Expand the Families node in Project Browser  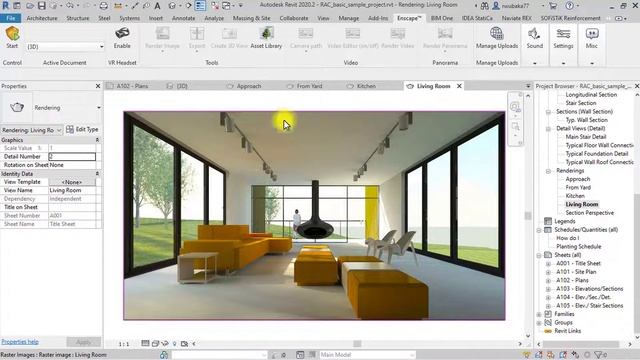point(539,314)
